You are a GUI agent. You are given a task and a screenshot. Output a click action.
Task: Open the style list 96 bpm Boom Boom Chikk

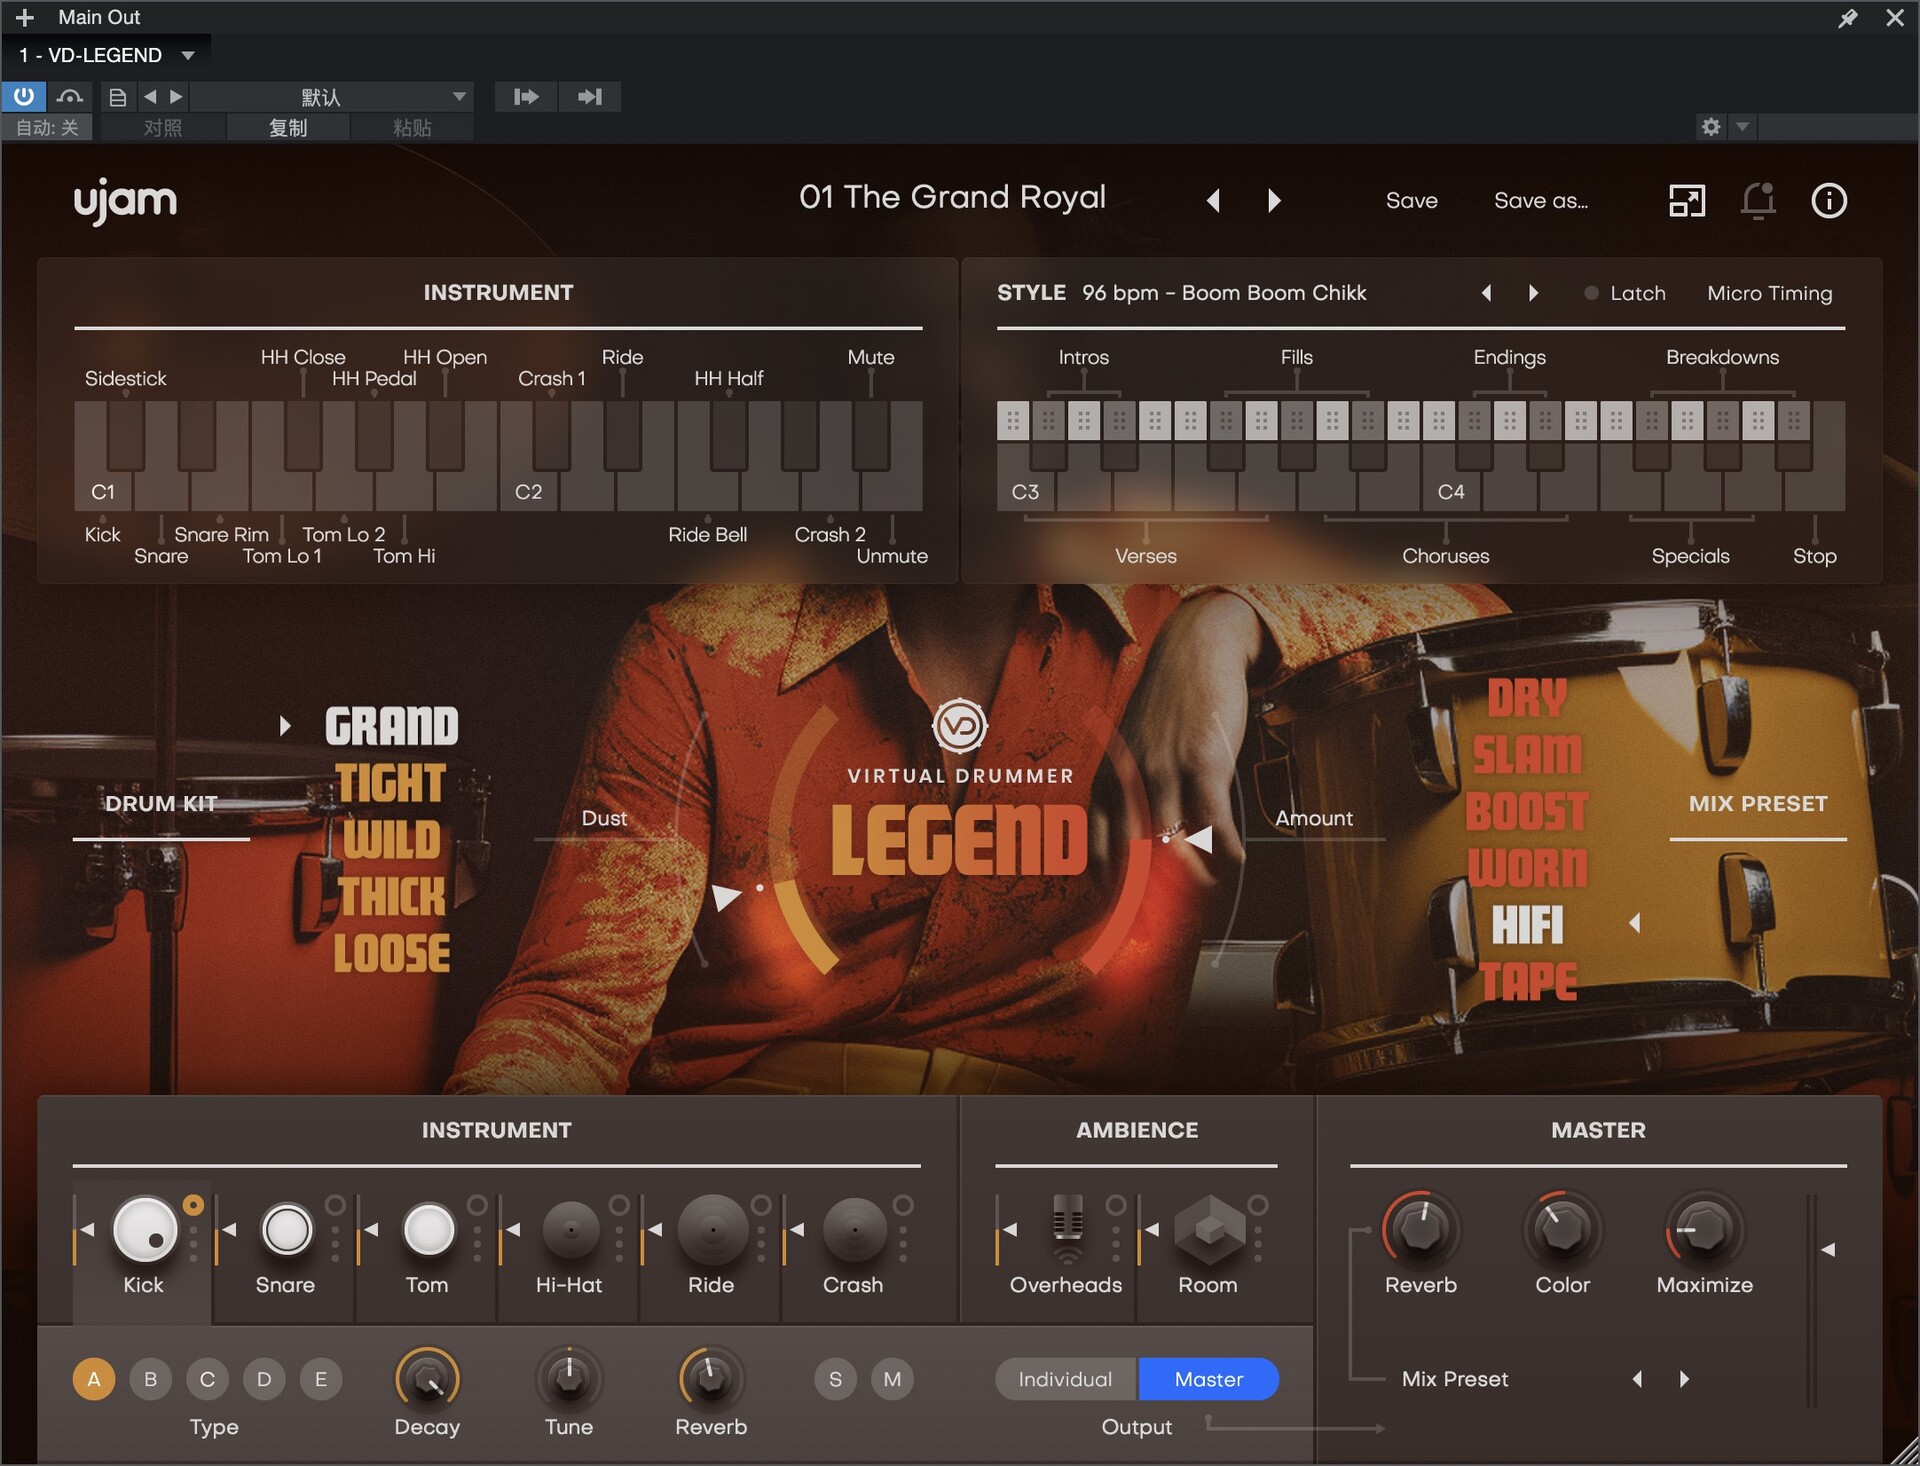pos(1224,293)
